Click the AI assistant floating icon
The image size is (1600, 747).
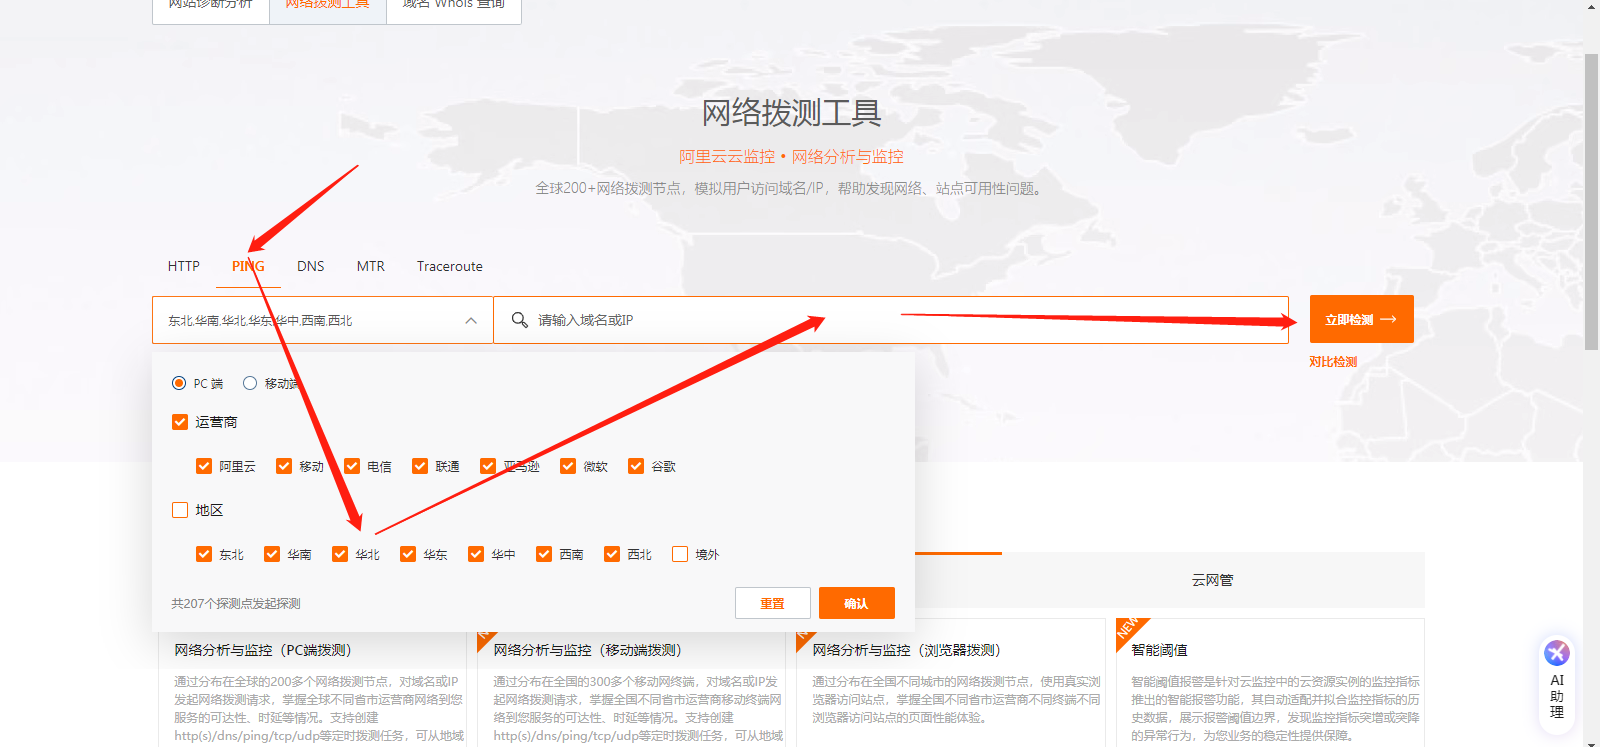tap(1556, 654)
